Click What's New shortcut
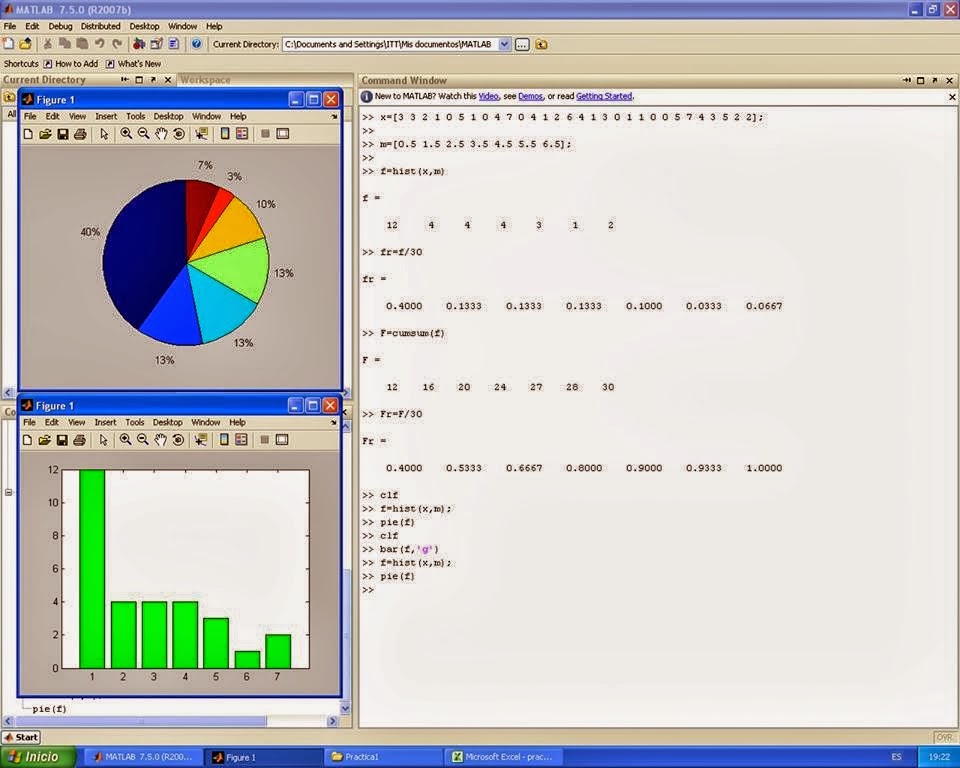The image size is (960, 768). 133,64
